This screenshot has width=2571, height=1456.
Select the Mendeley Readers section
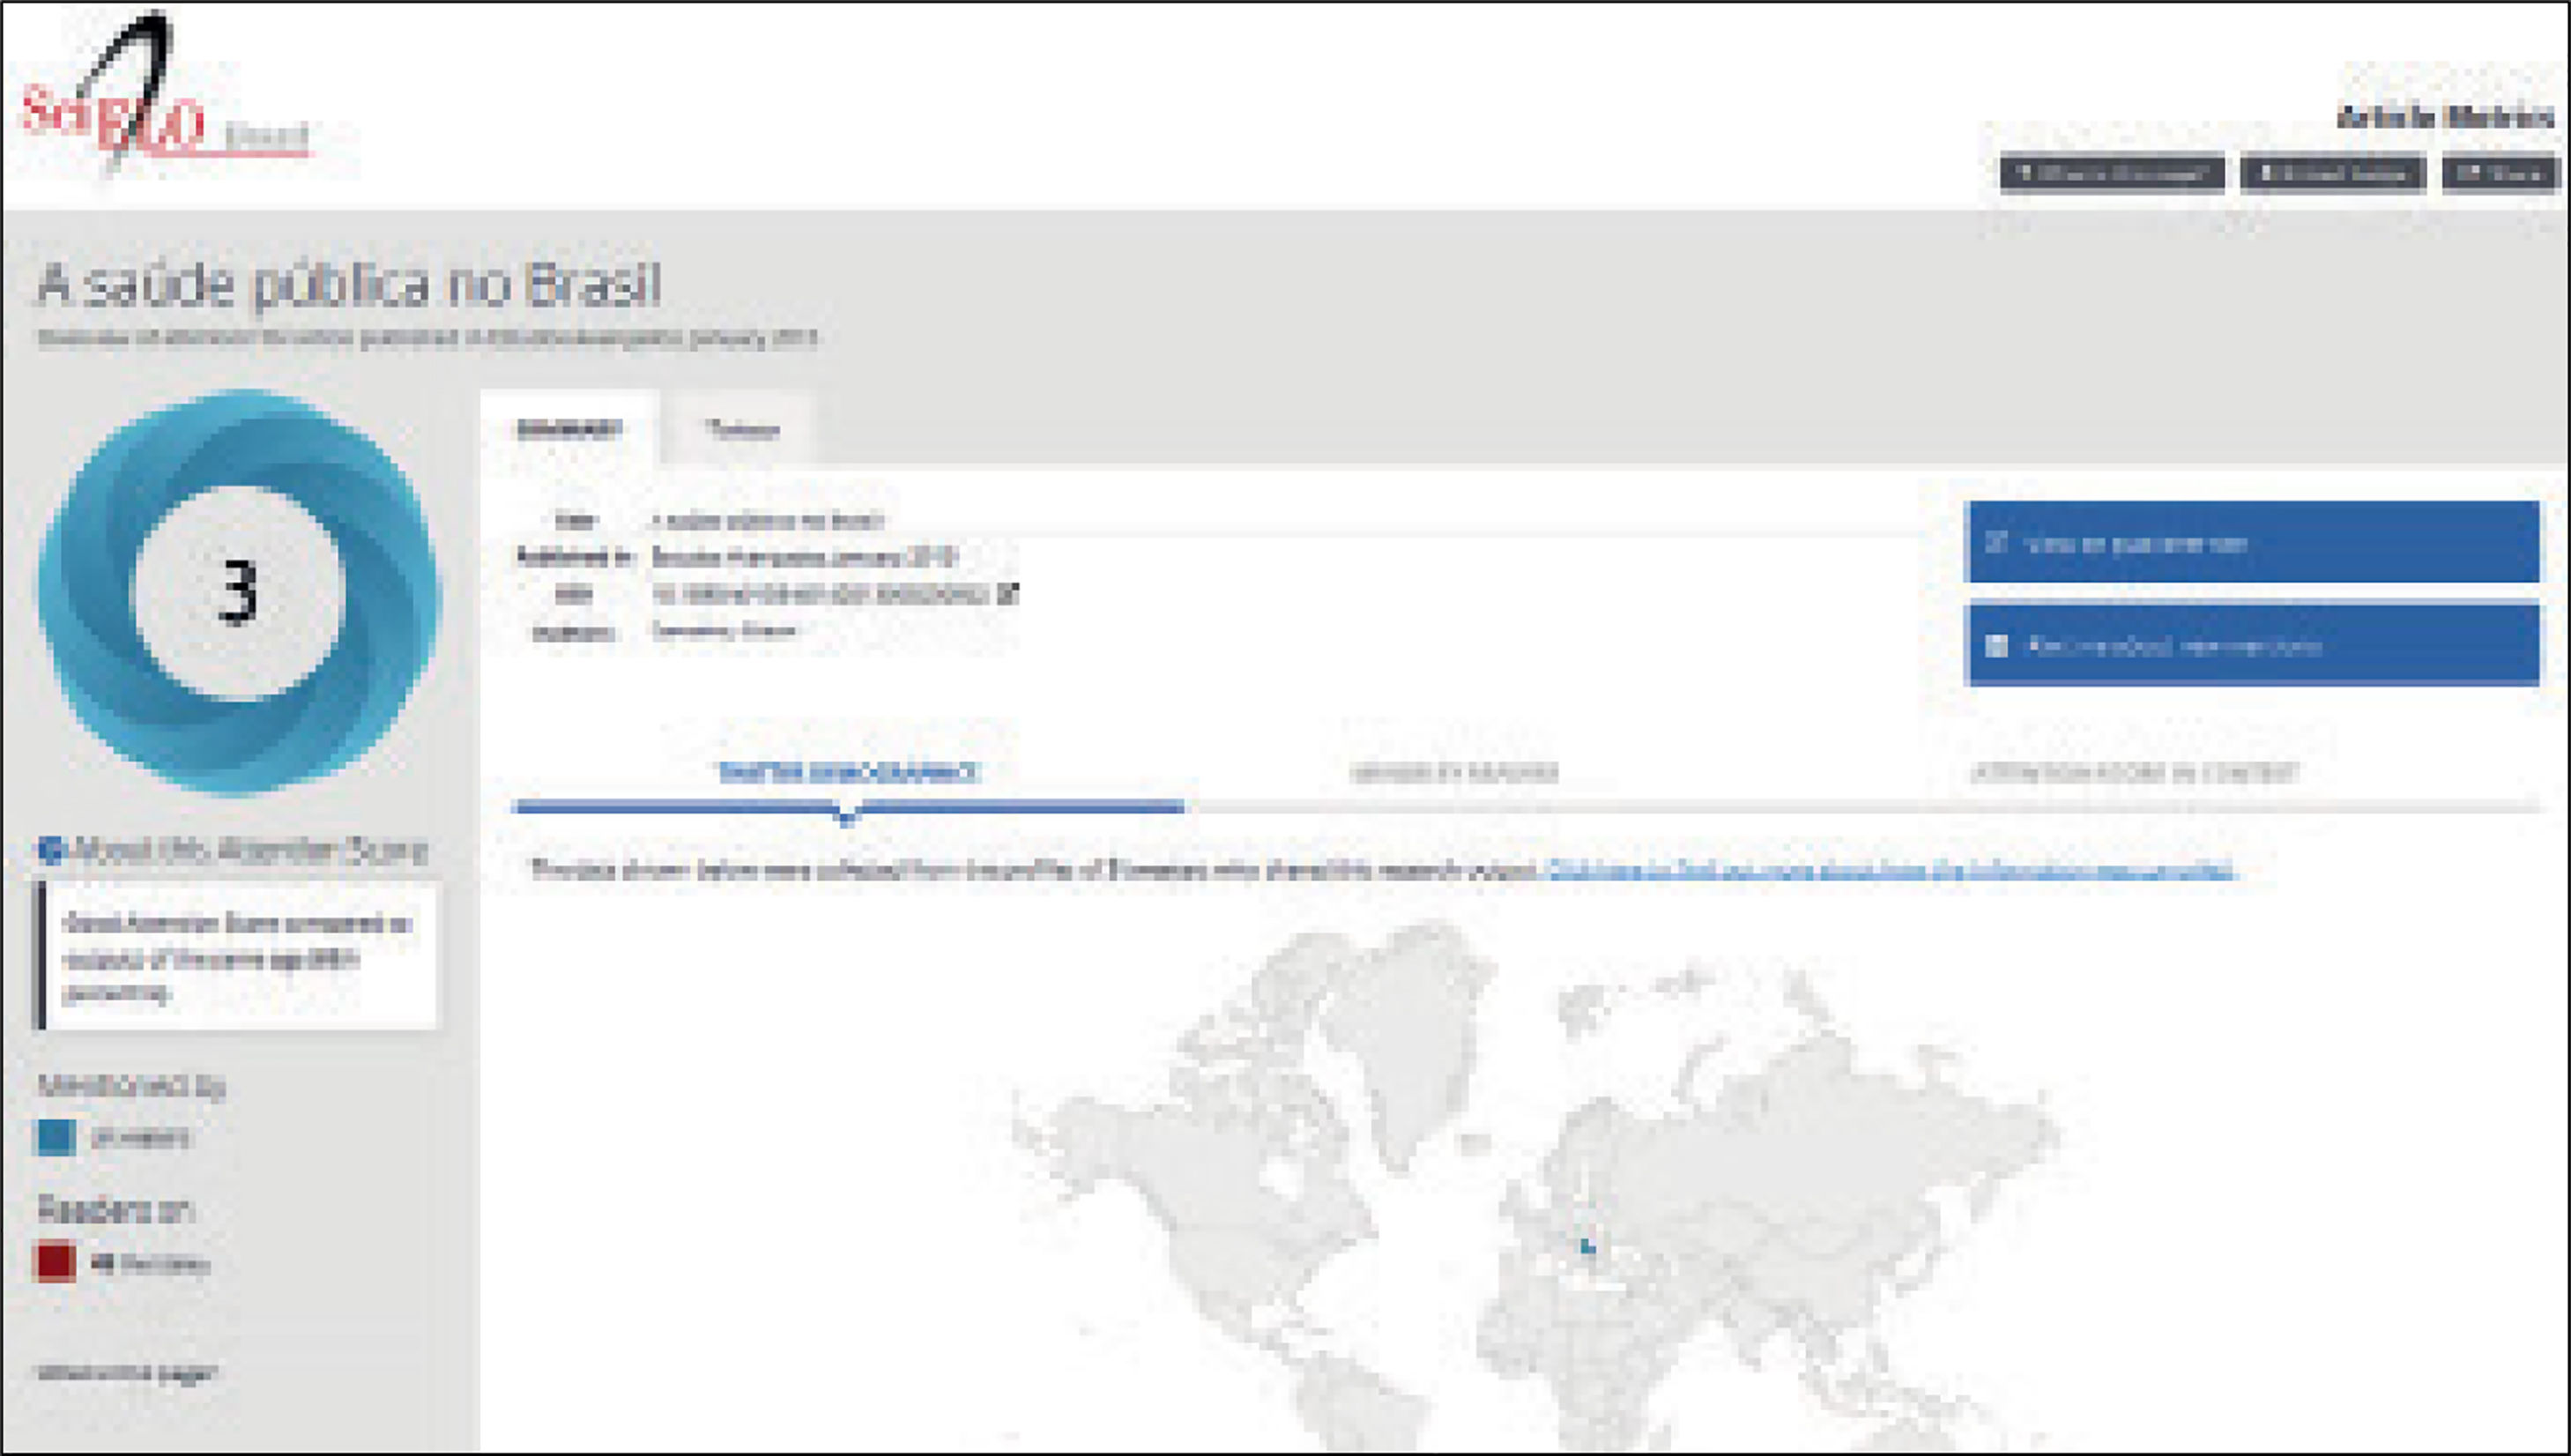[x=1454, y=772]
